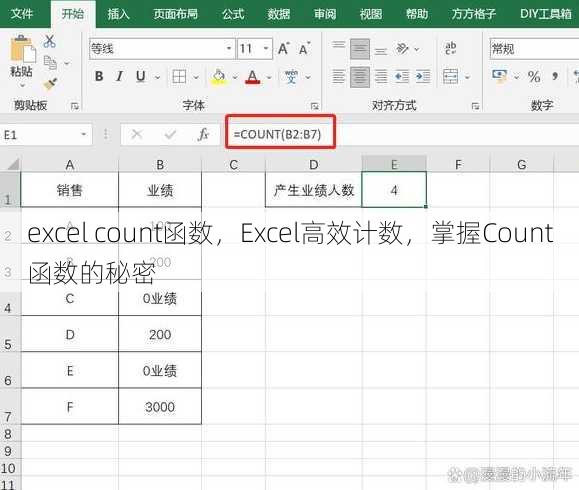Viewport: 579px width, 490px height.
Task: Expand the Name Box dropdown arrow
Action: (84, 134)
